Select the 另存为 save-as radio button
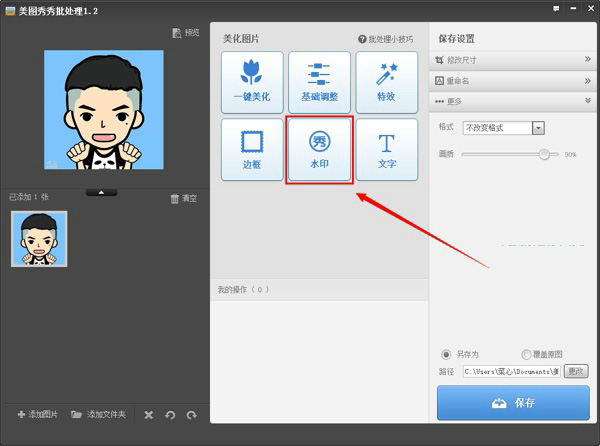The image size is (600, 446). click(446, 354)
